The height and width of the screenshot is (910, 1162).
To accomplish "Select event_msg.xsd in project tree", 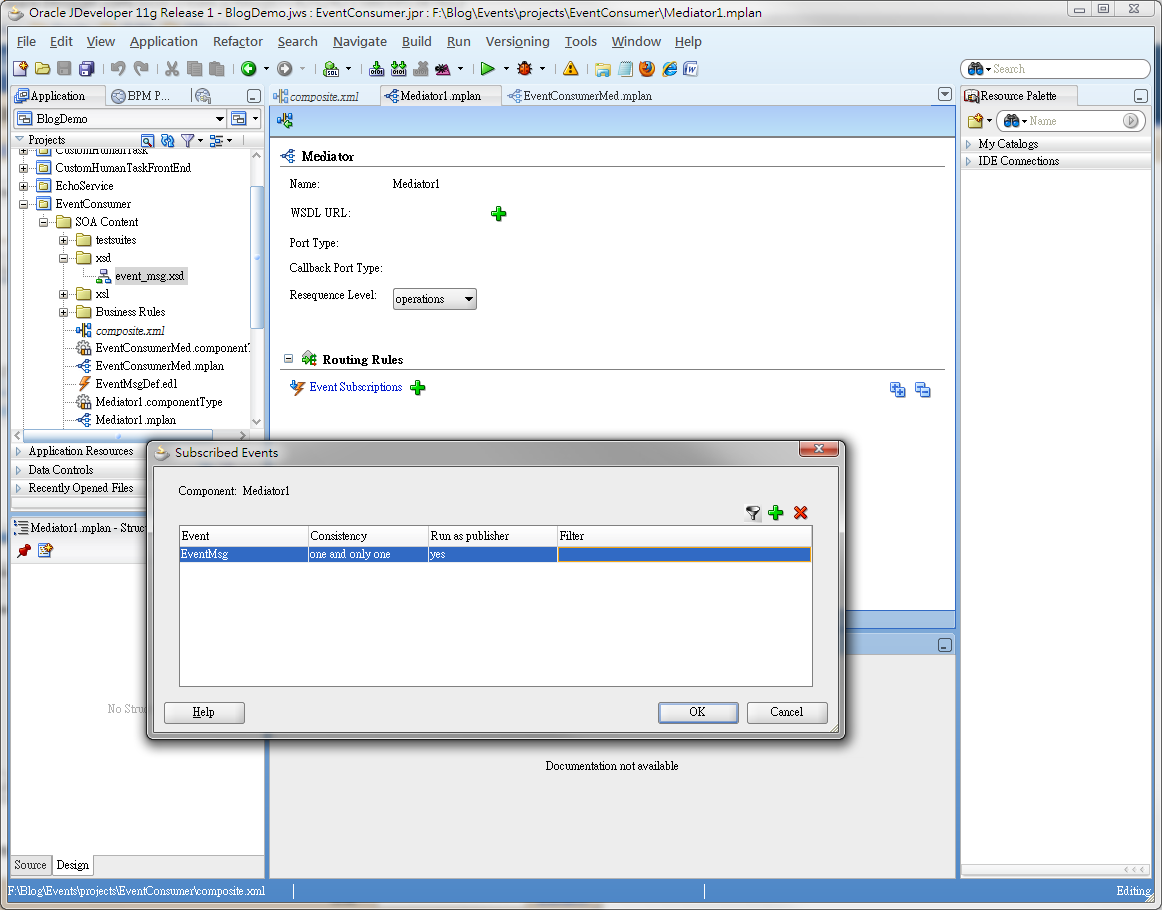I will coord(150,276).
